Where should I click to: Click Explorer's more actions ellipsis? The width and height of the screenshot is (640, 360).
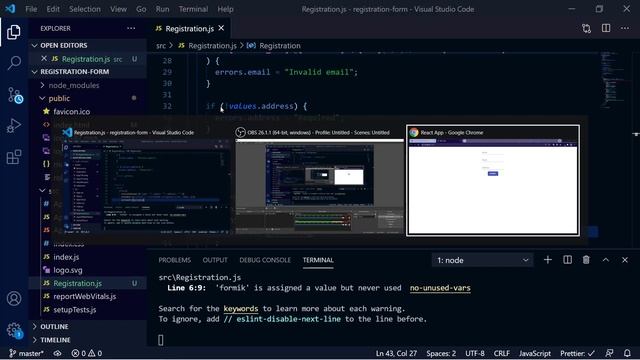131,28
